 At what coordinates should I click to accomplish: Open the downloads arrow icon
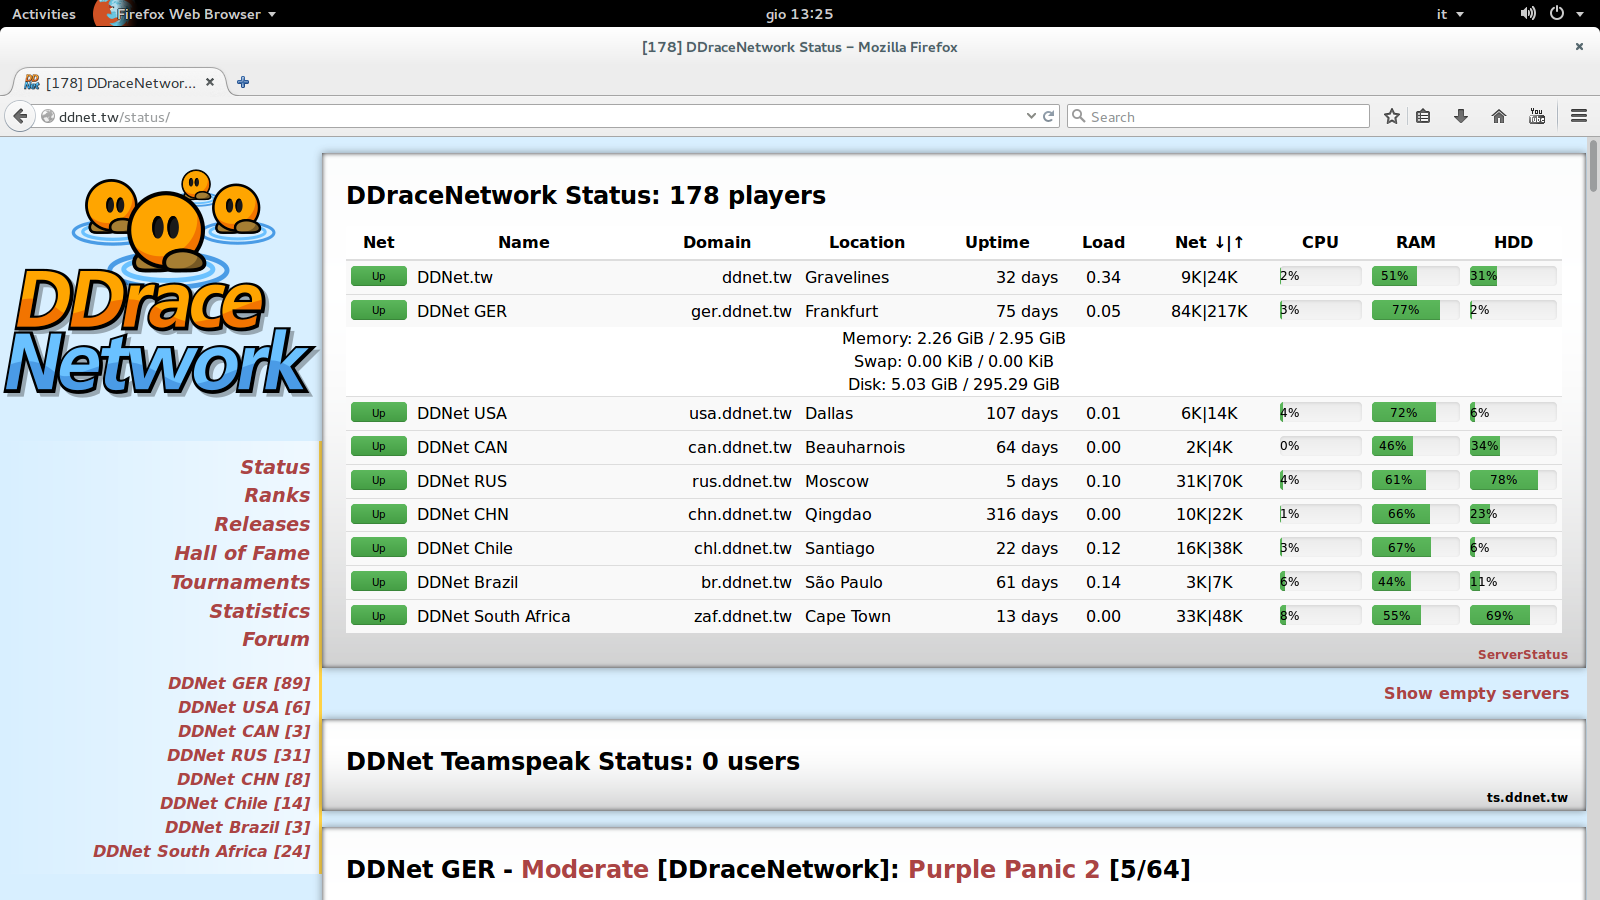click(x=1461, y=116)
